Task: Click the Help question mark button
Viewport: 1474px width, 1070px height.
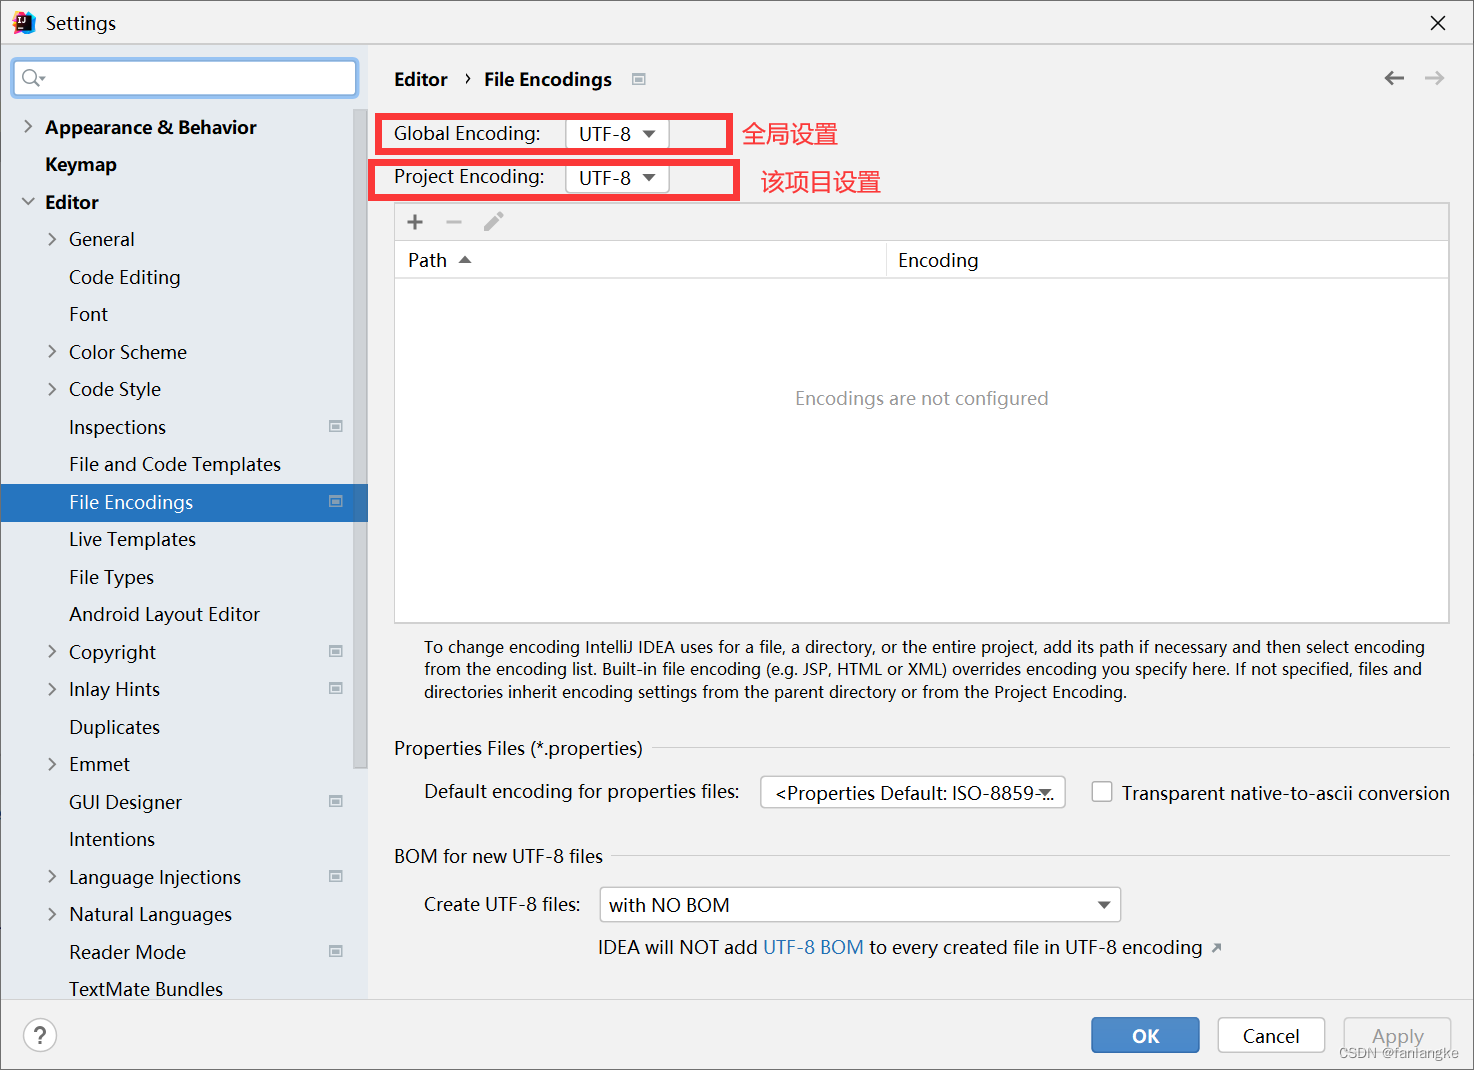Action: coord(40,1035)
